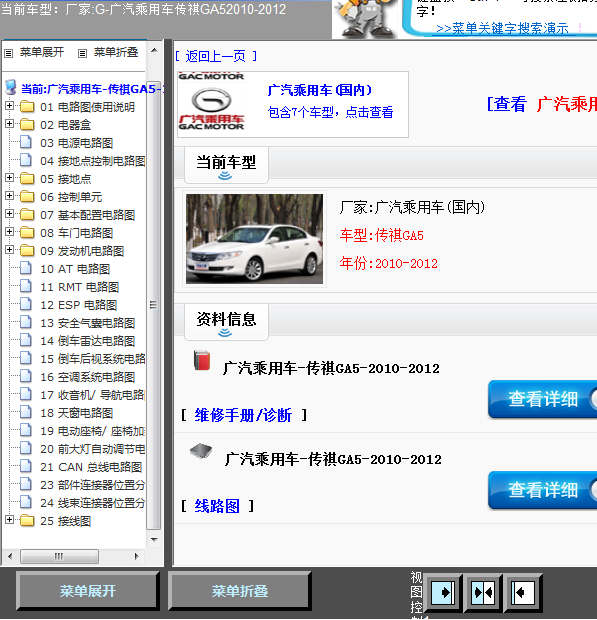Screen dimensions: 597x620
Task: Open 19 电动座椅/座椅加热 tree item
Action: click(93, 431)
